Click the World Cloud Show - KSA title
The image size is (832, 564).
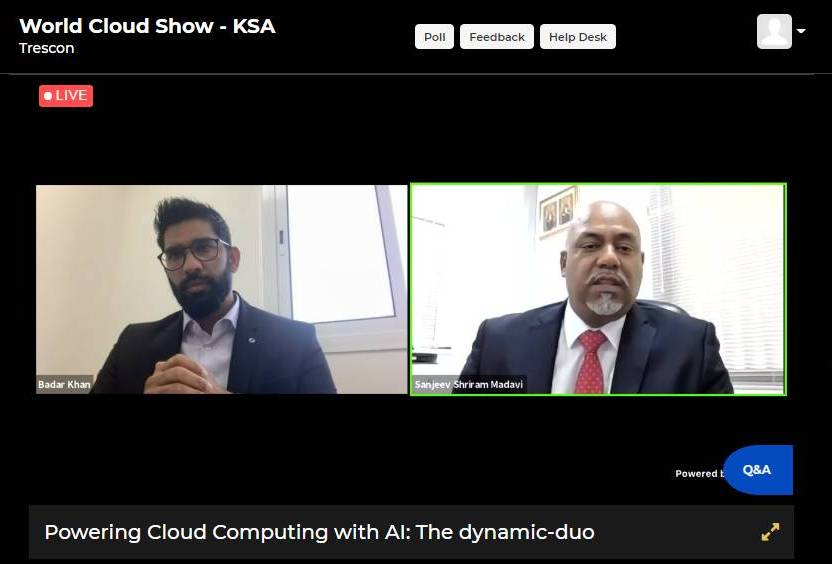[148, 26]
